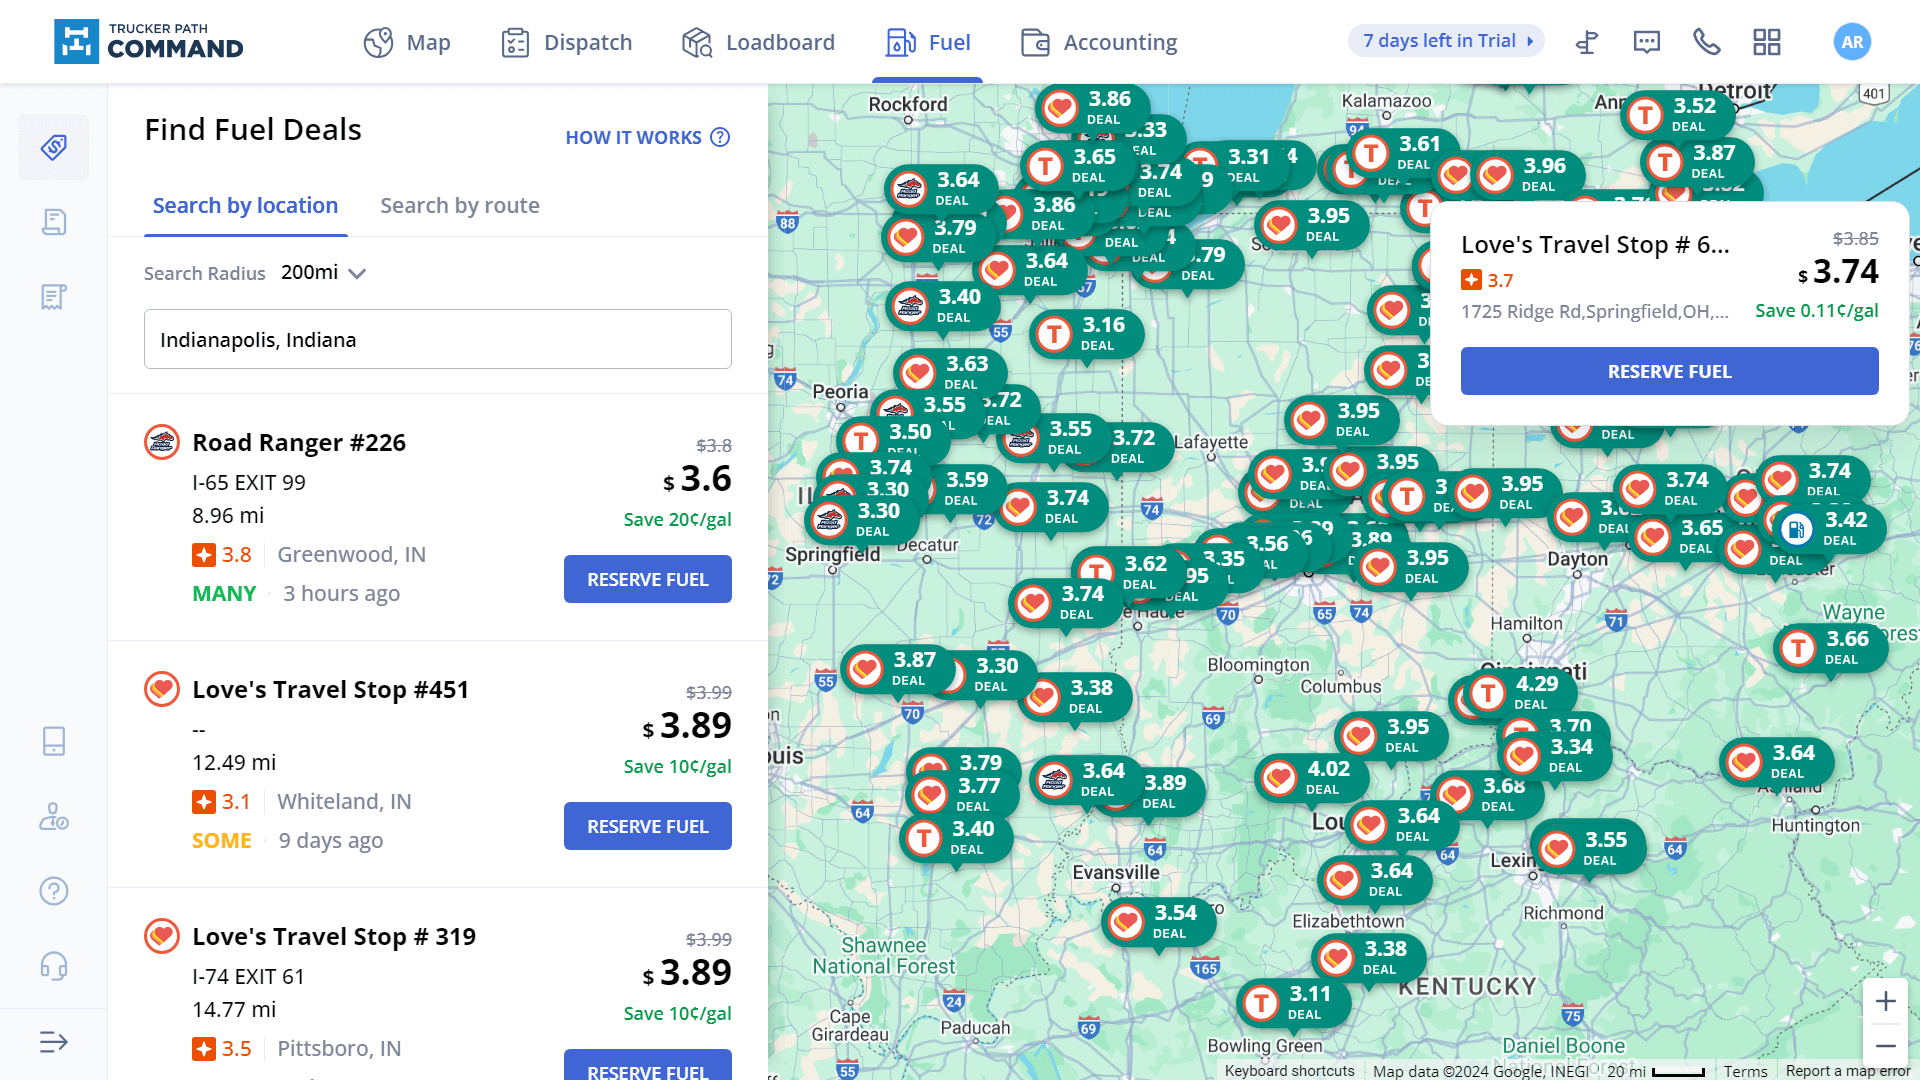Open the support headset sidebar icon
1920x1080 pixels.
click(54, 966)
